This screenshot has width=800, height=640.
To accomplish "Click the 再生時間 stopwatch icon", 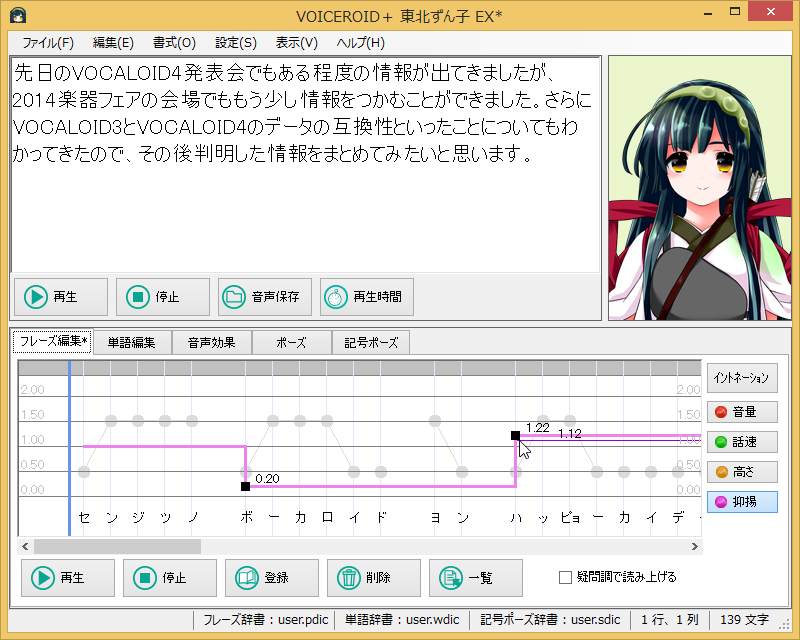I will coord(336,297).
